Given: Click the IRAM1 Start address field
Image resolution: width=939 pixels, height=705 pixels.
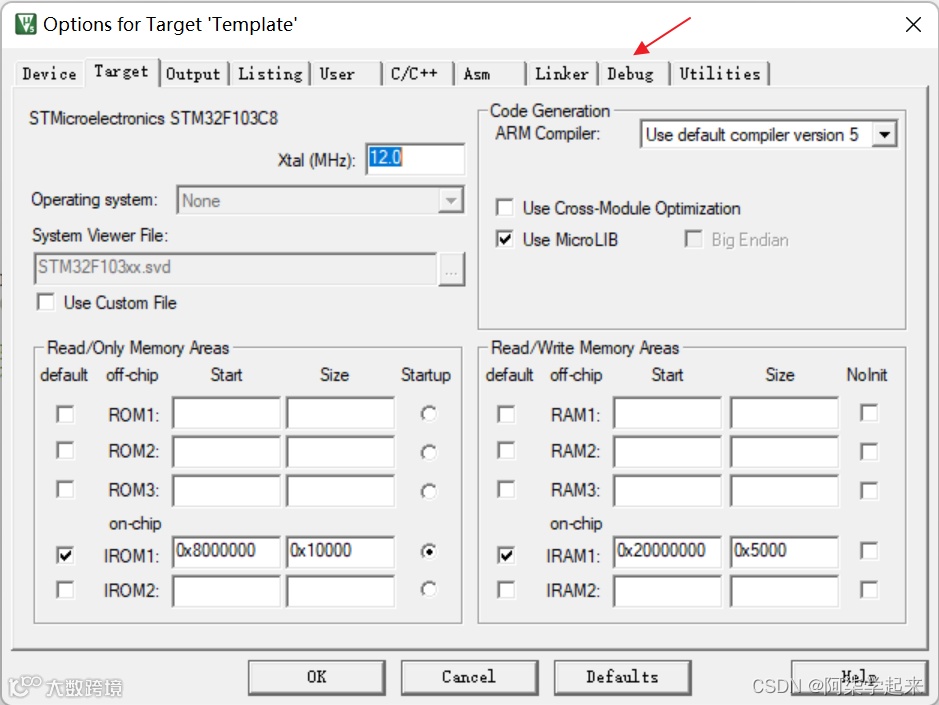Looking at the screenshot, I should point(667,552).
